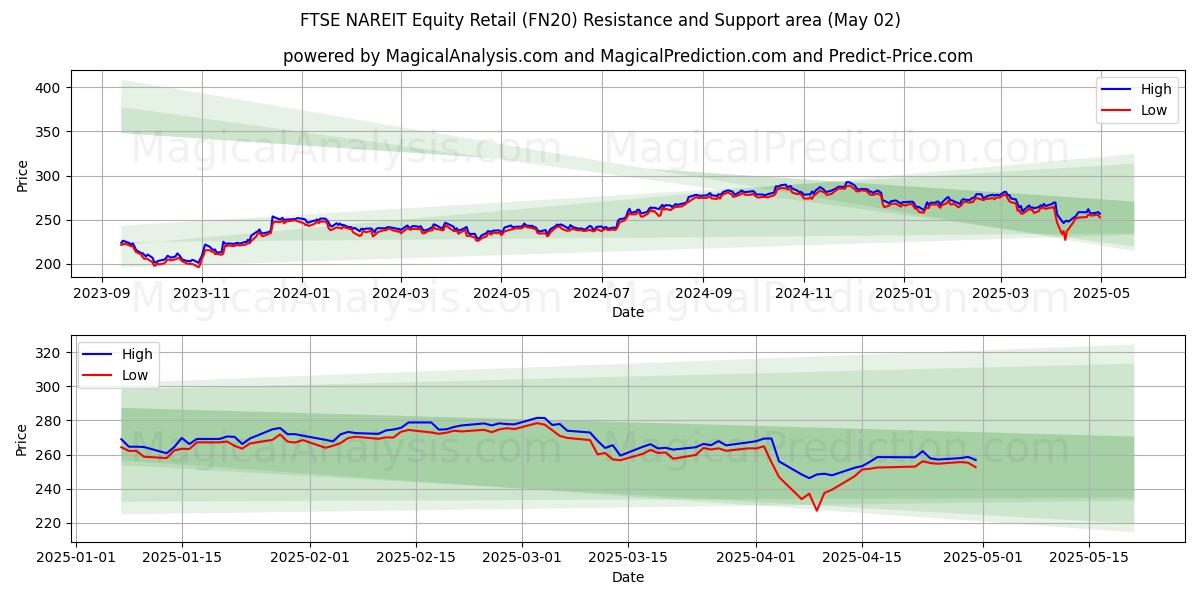The height and width of the screenshot is (600, 1200).
Task: Click the '320' y-axis value on bottom chart
Action: click(50, 353)
